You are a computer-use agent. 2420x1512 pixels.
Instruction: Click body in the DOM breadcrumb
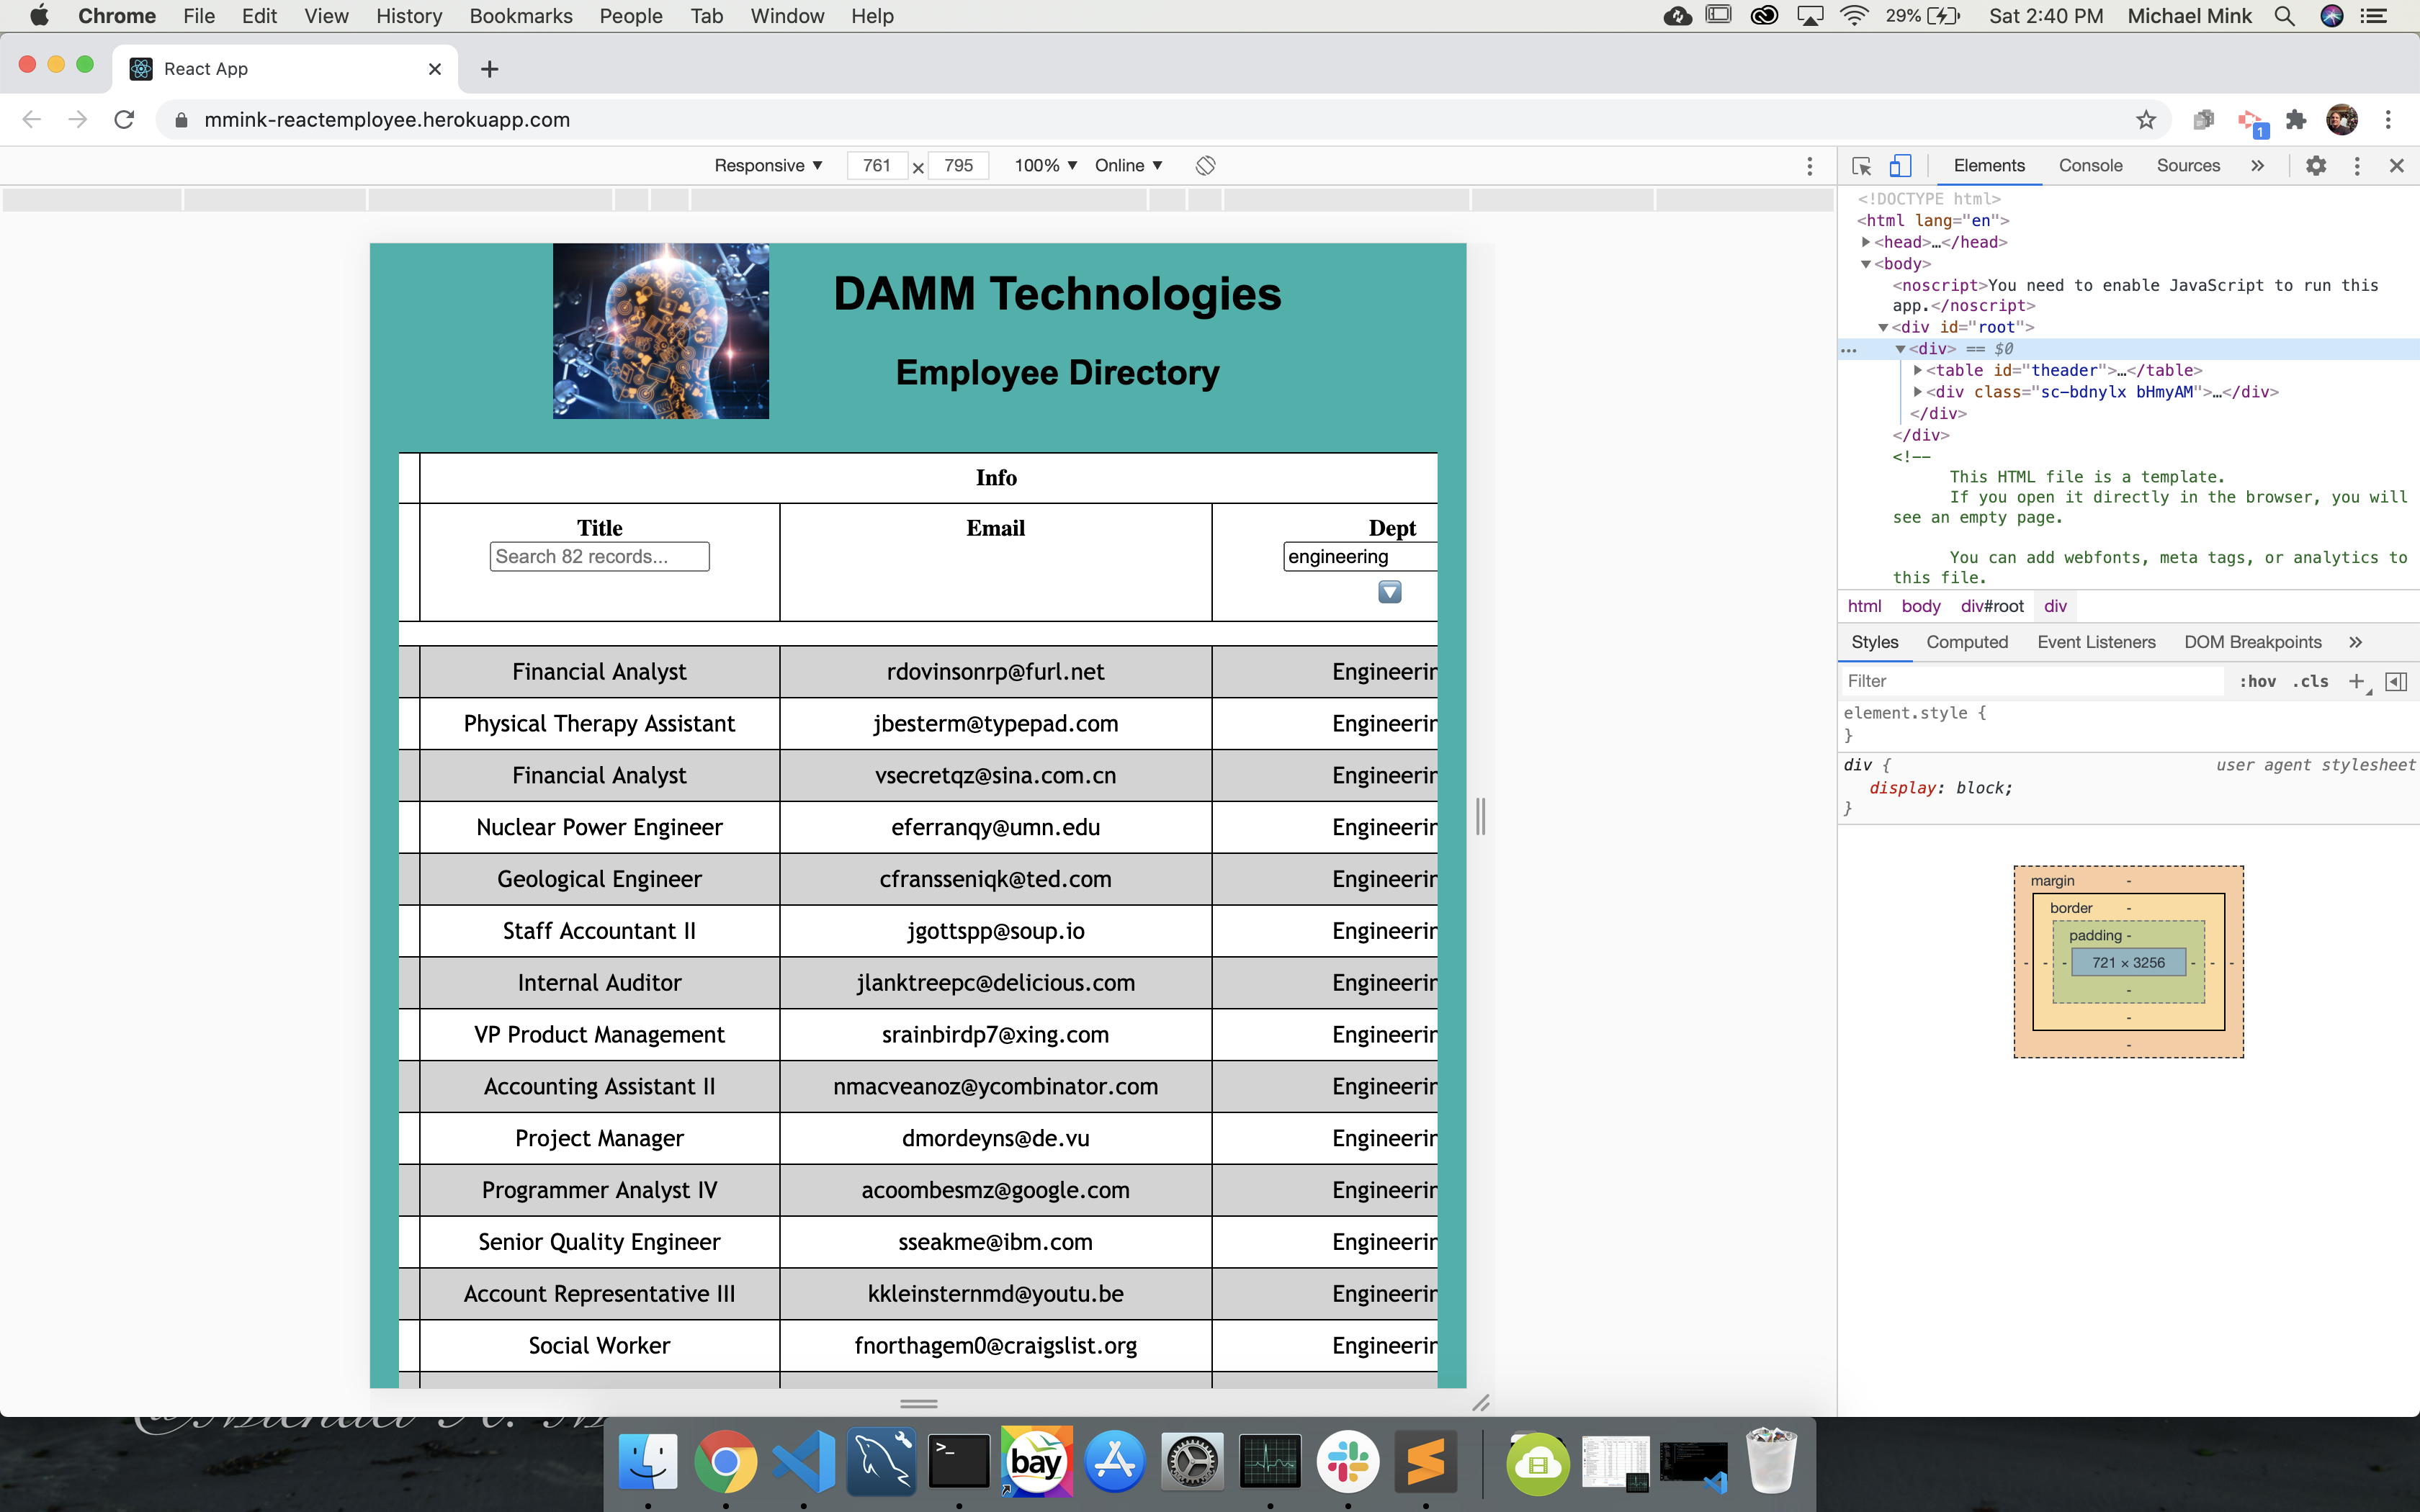tap(1920, 606)
